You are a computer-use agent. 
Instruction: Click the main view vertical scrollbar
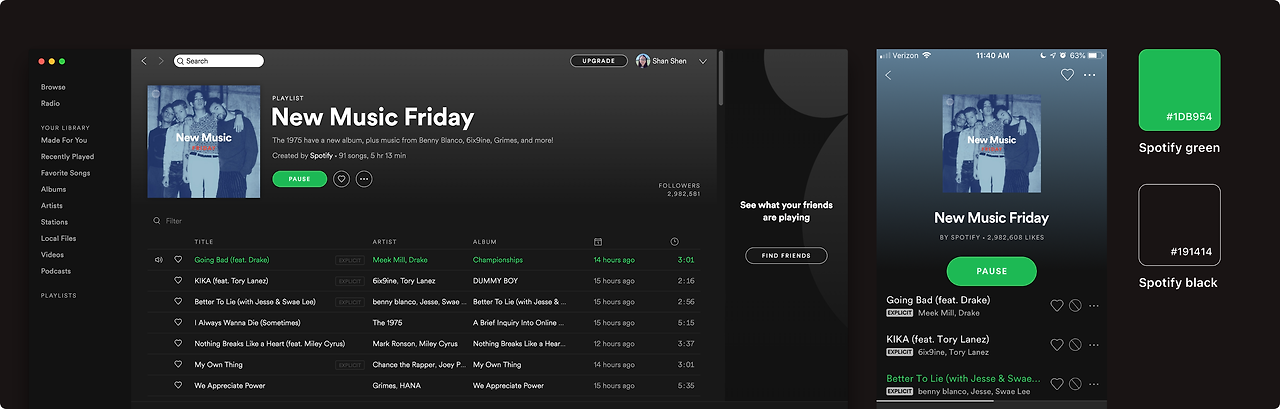pos(721,78)
